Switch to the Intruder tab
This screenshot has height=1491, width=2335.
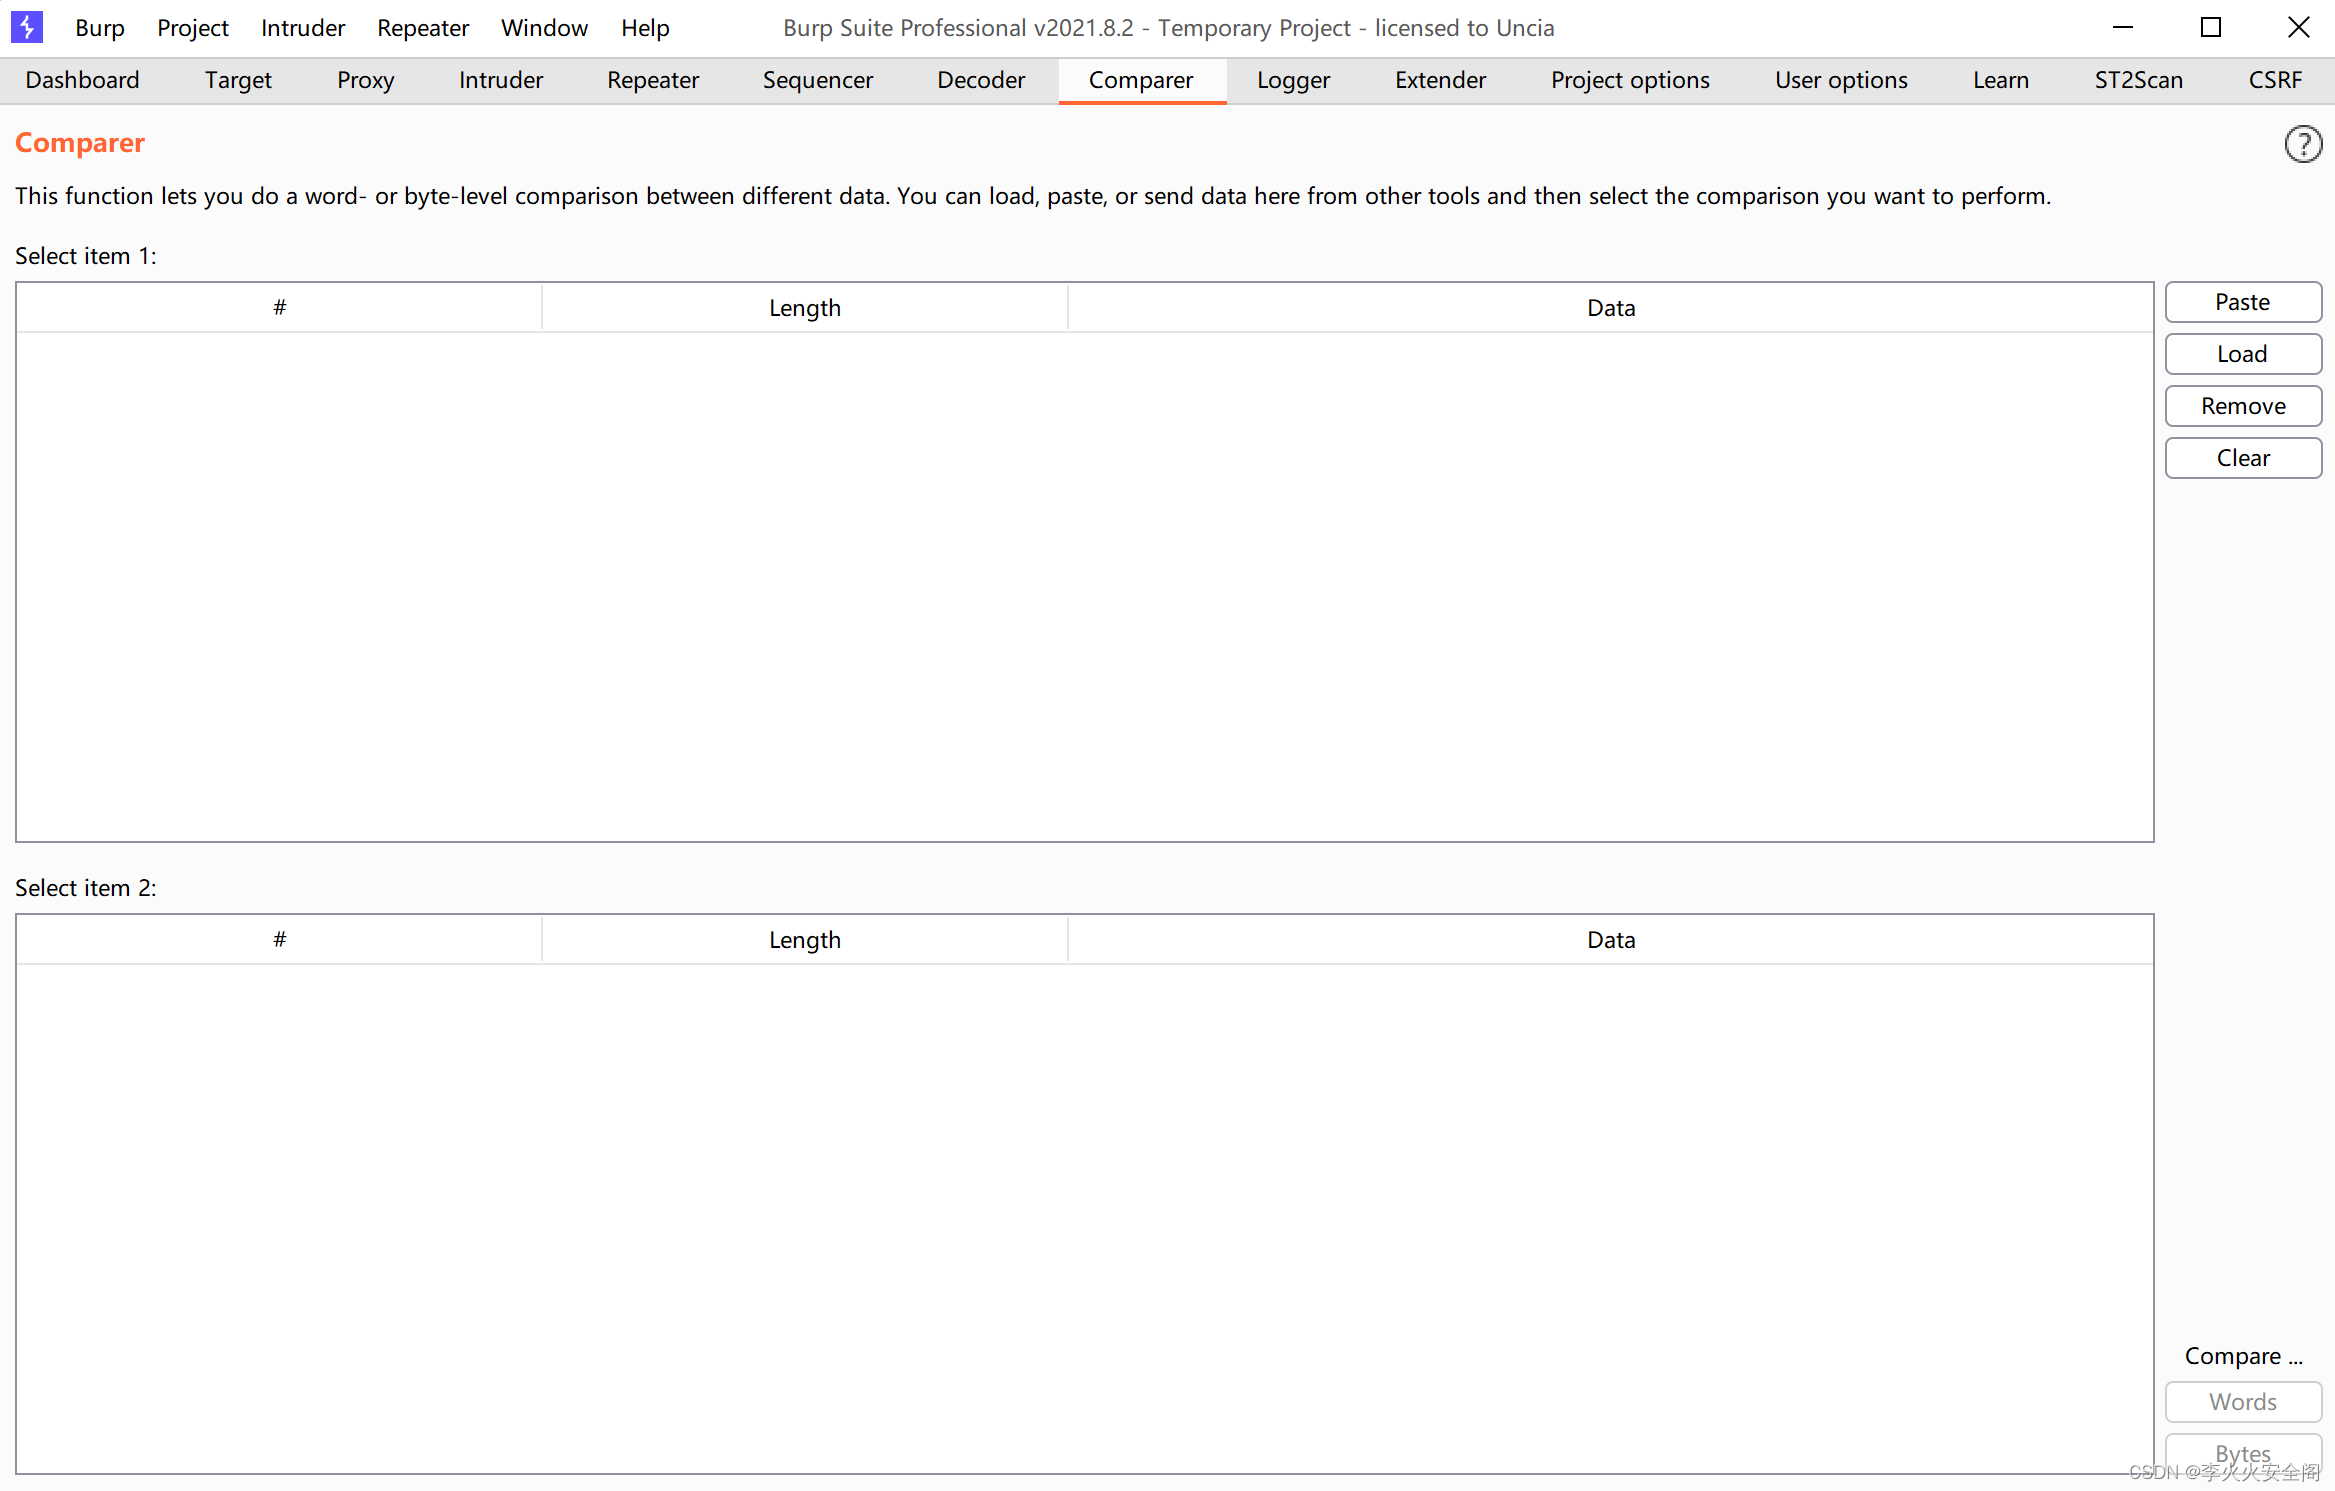click(x=501, y=80)
